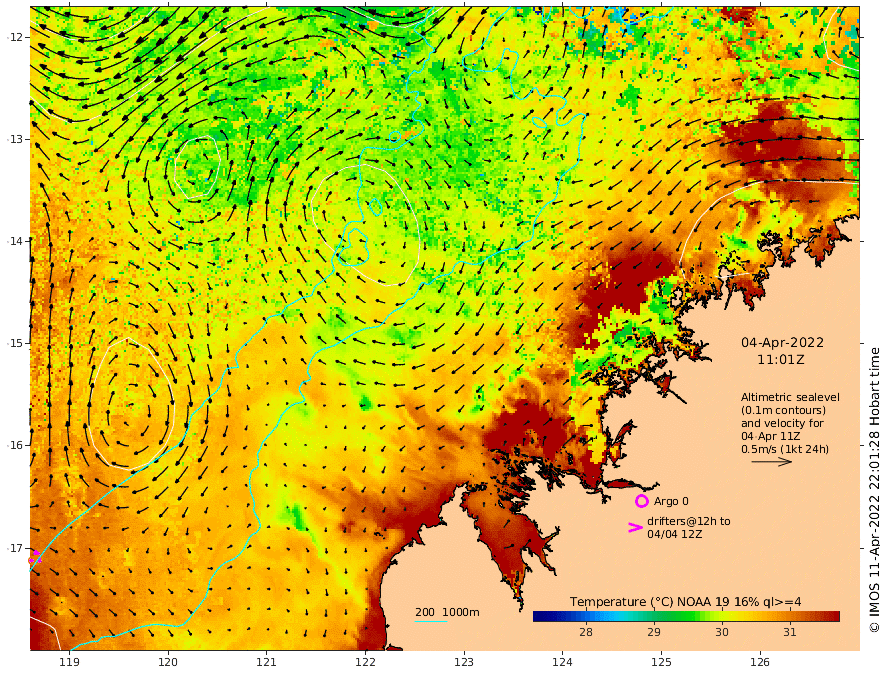Image resolution: width=880 pixels, height=680 pixels.
Task: Click latitude axis label -15
Action: [15, 343]
